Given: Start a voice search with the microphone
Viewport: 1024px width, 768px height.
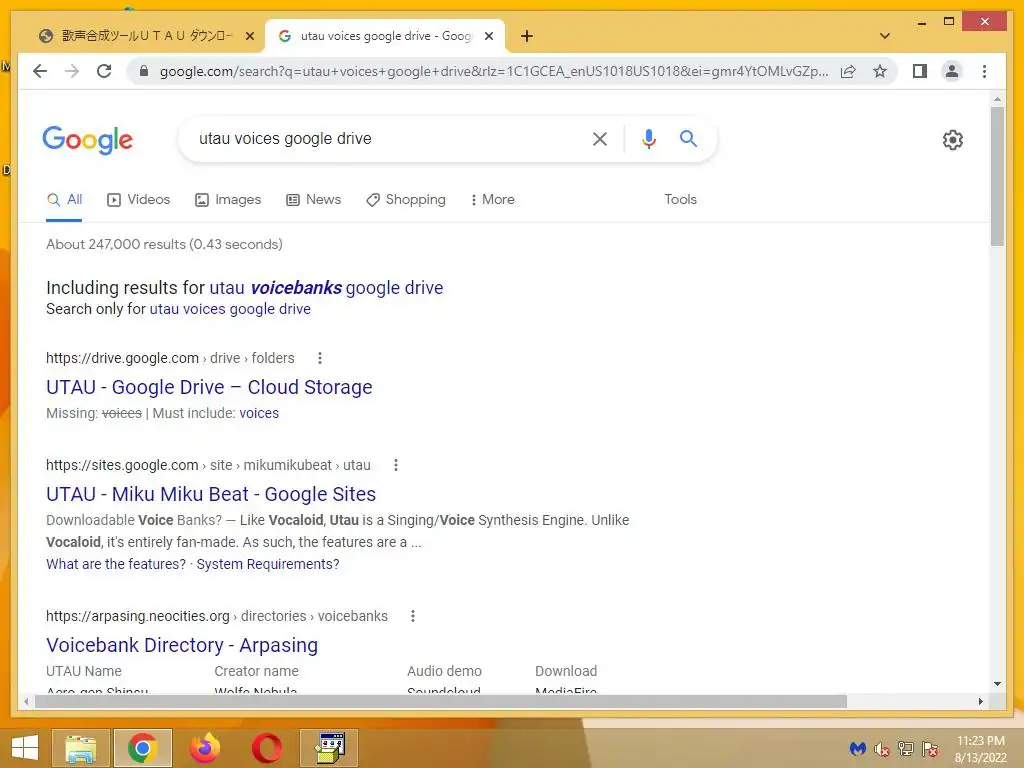Looking at the screenshot, I should click(648, 138).
